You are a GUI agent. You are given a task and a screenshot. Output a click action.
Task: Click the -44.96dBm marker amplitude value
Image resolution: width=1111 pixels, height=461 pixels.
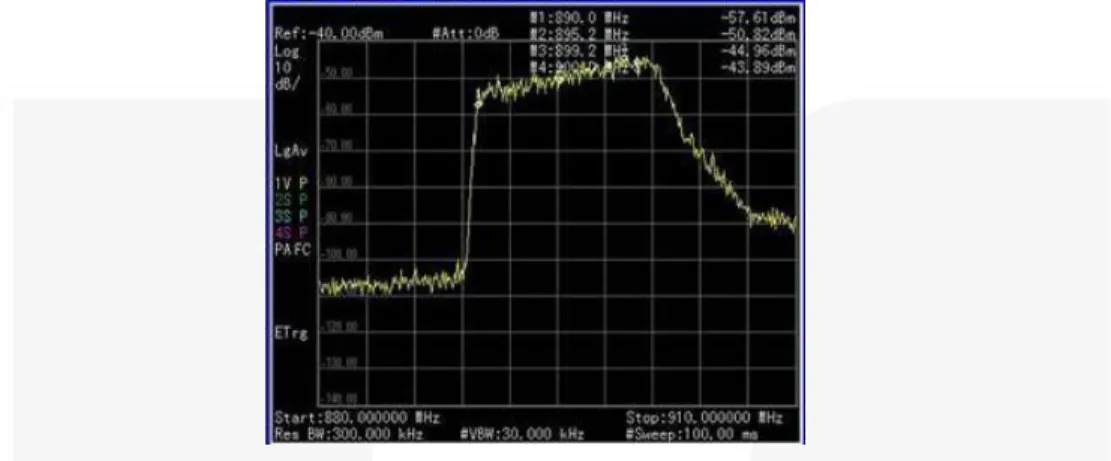758,50
